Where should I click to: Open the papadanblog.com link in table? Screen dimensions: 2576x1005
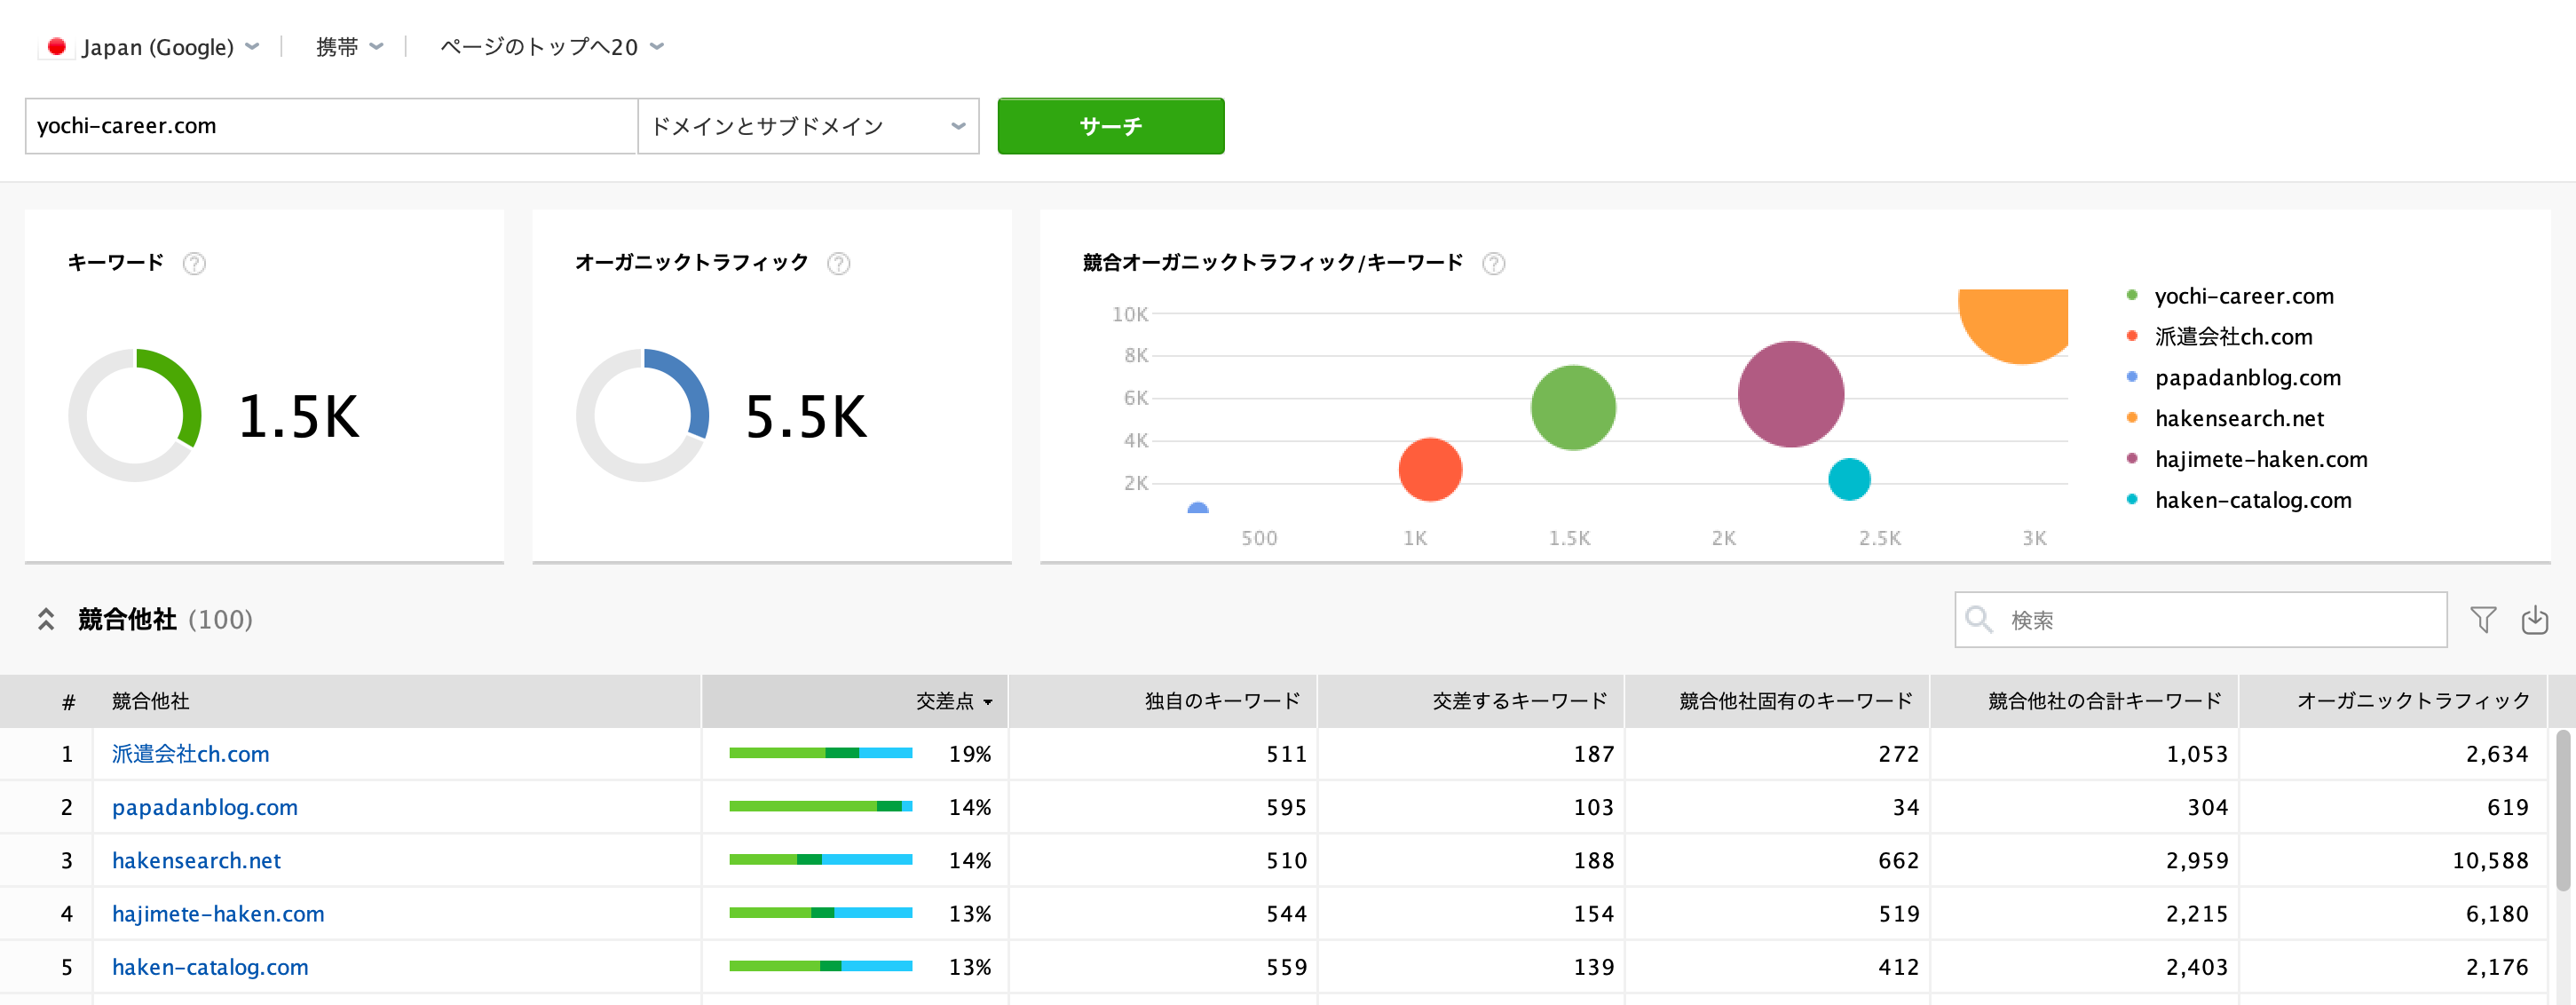204,807
